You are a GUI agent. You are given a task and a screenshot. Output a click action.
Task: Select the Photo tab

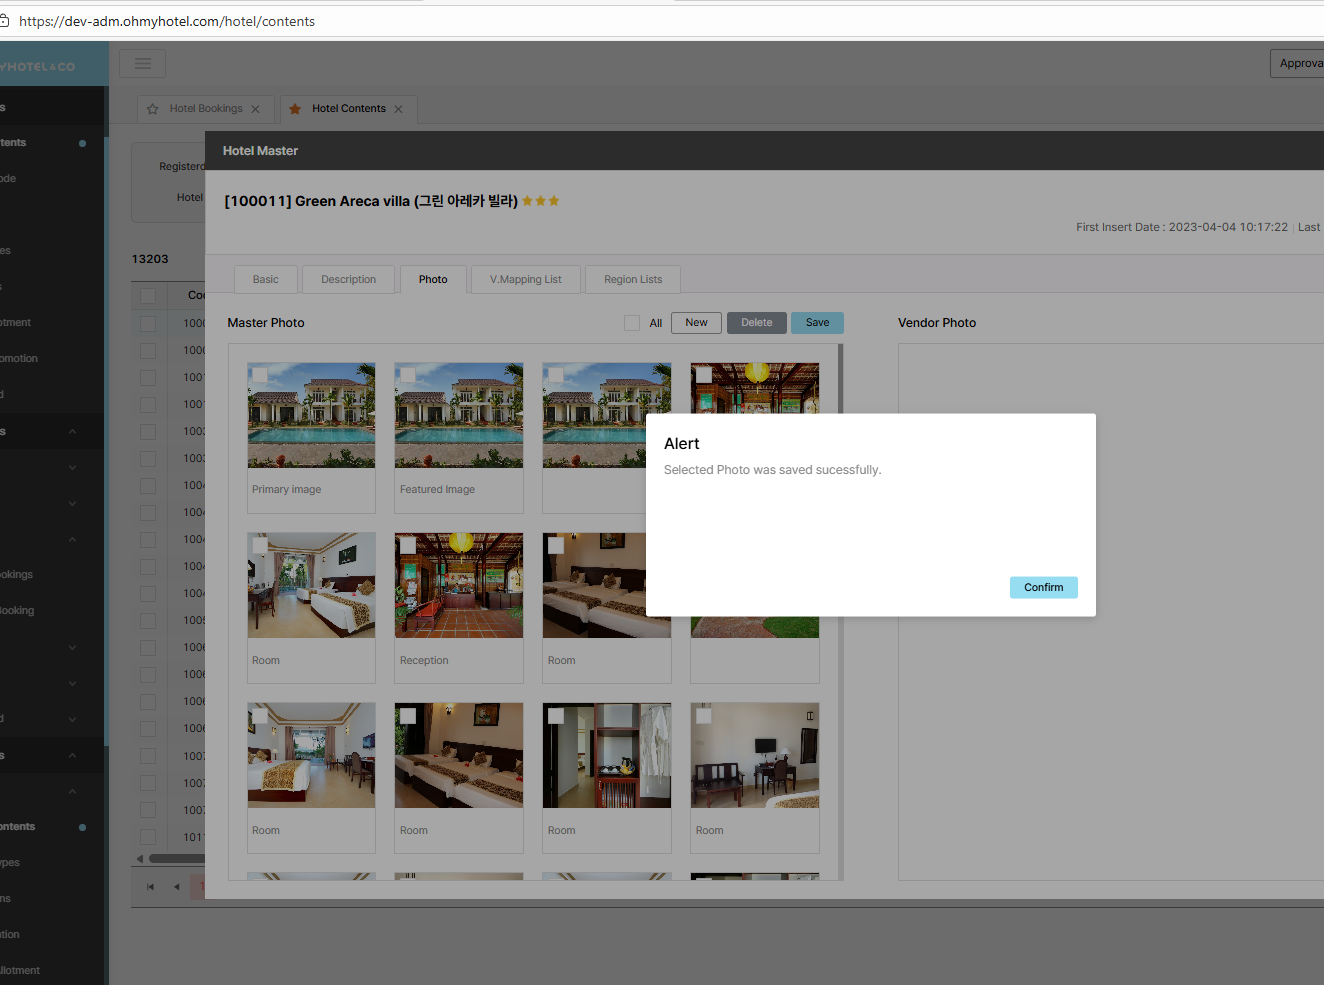(433, 280)
